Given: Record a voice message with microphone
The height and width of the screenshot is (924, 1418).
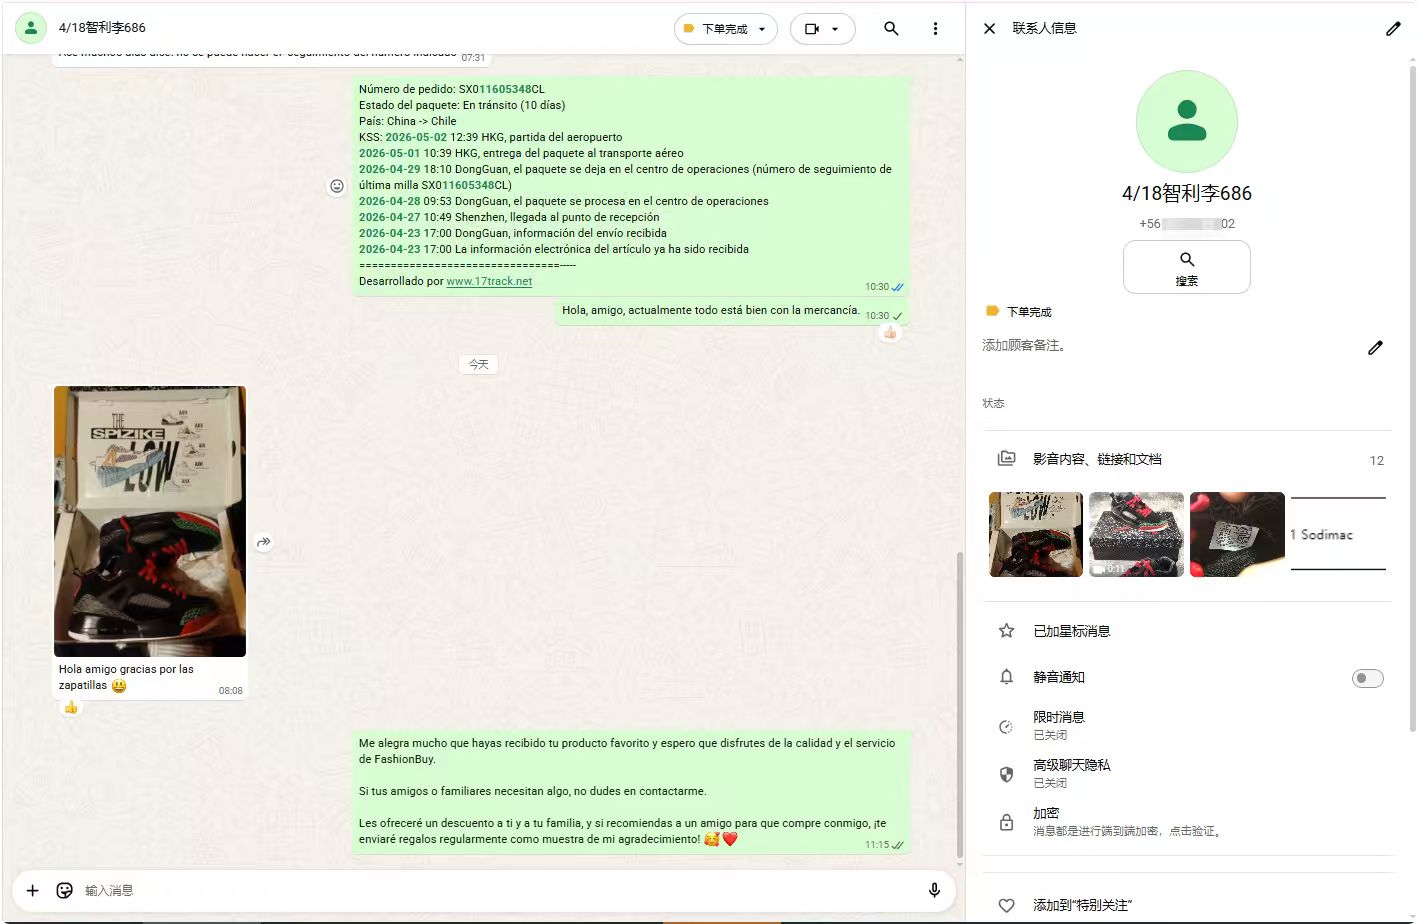Looking at the screenshot, I should [x=934, y=890].
